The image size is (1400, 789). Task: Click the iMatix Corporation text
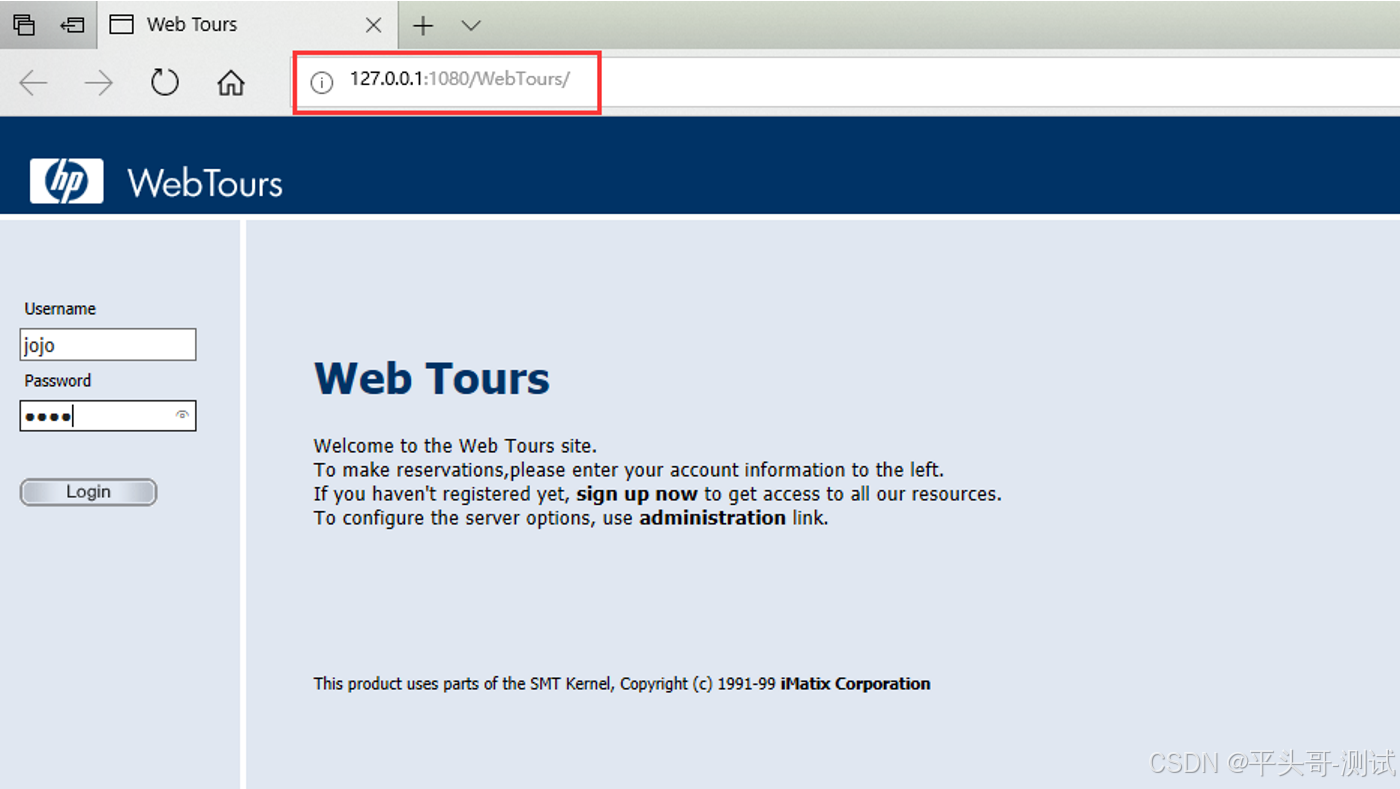(x=855, y=684)
